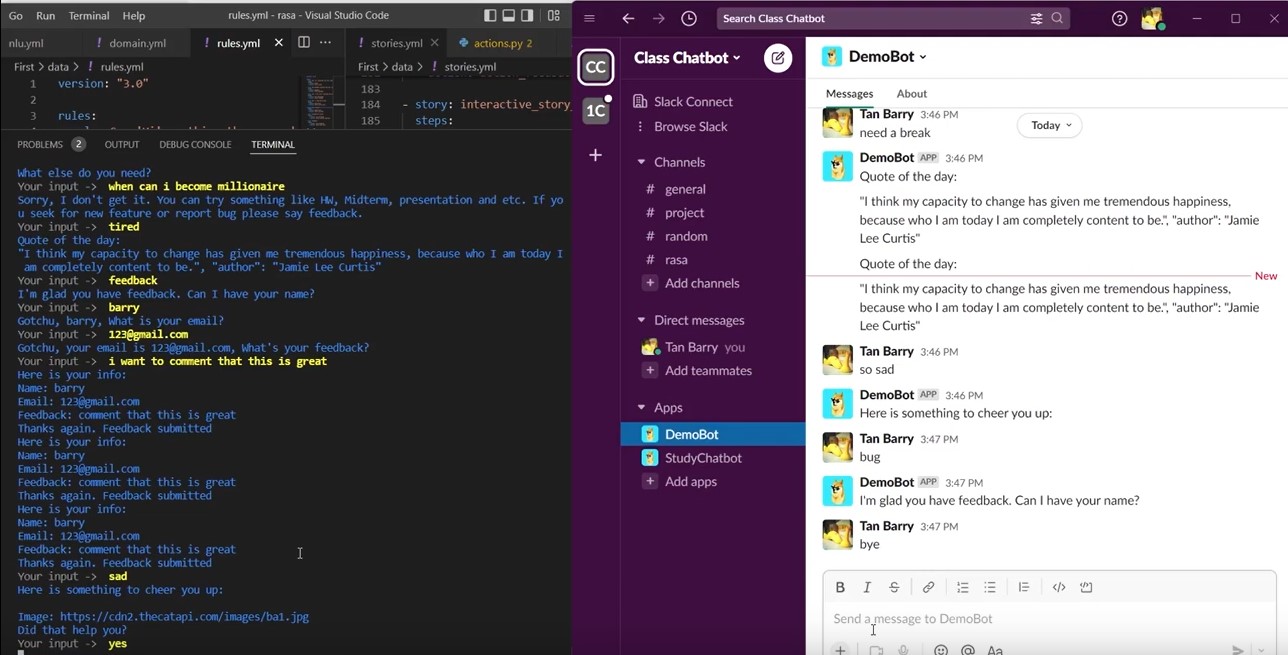Open the StudyChatbot app conversation
This screenshot has height=655, width=1288.
point(703,458)
